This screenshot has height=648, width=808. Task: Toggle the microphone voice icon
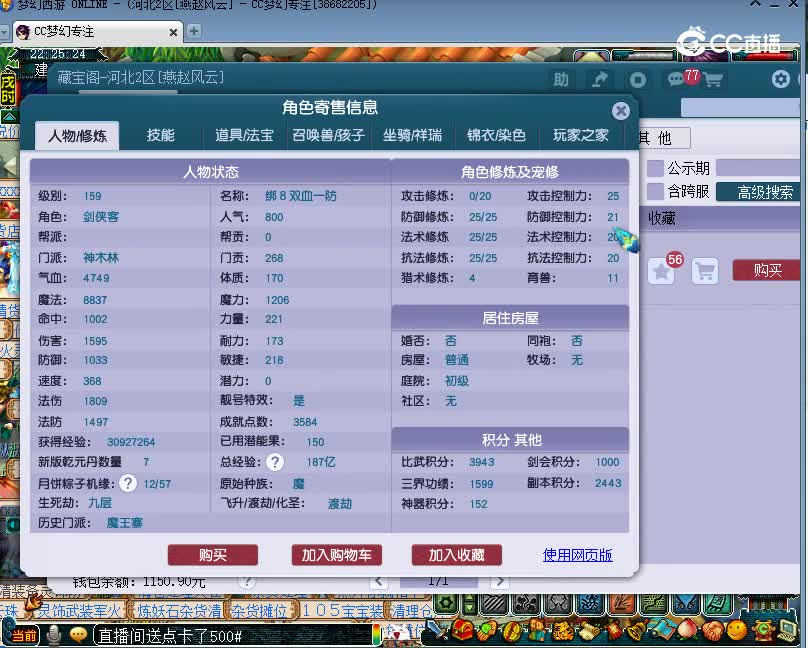(x=54, y=636)
